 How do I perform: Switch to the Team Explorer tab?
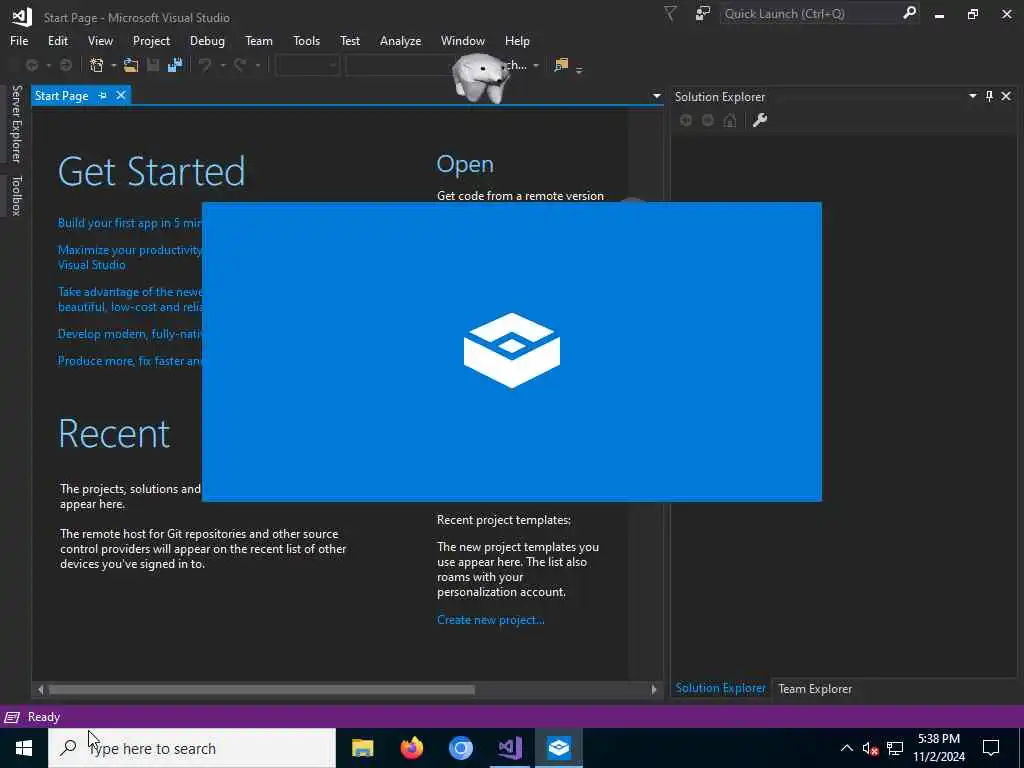(815, 688)
